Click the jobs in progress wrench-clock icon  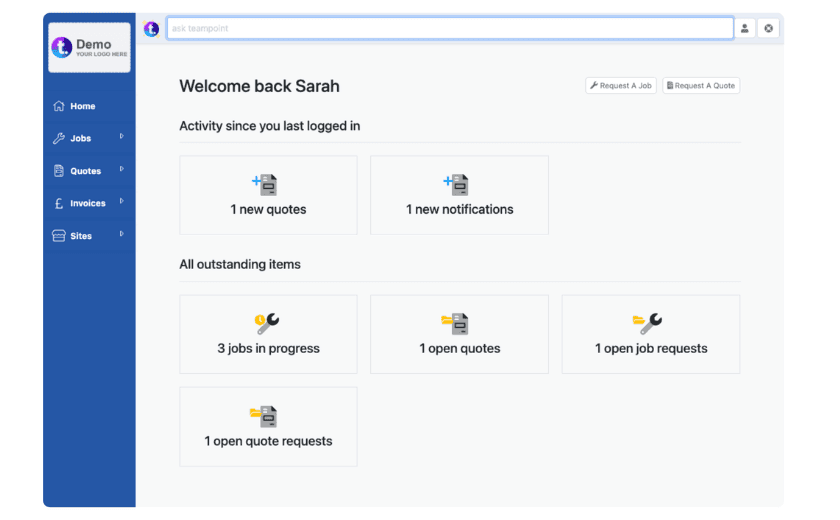point(267,323)
